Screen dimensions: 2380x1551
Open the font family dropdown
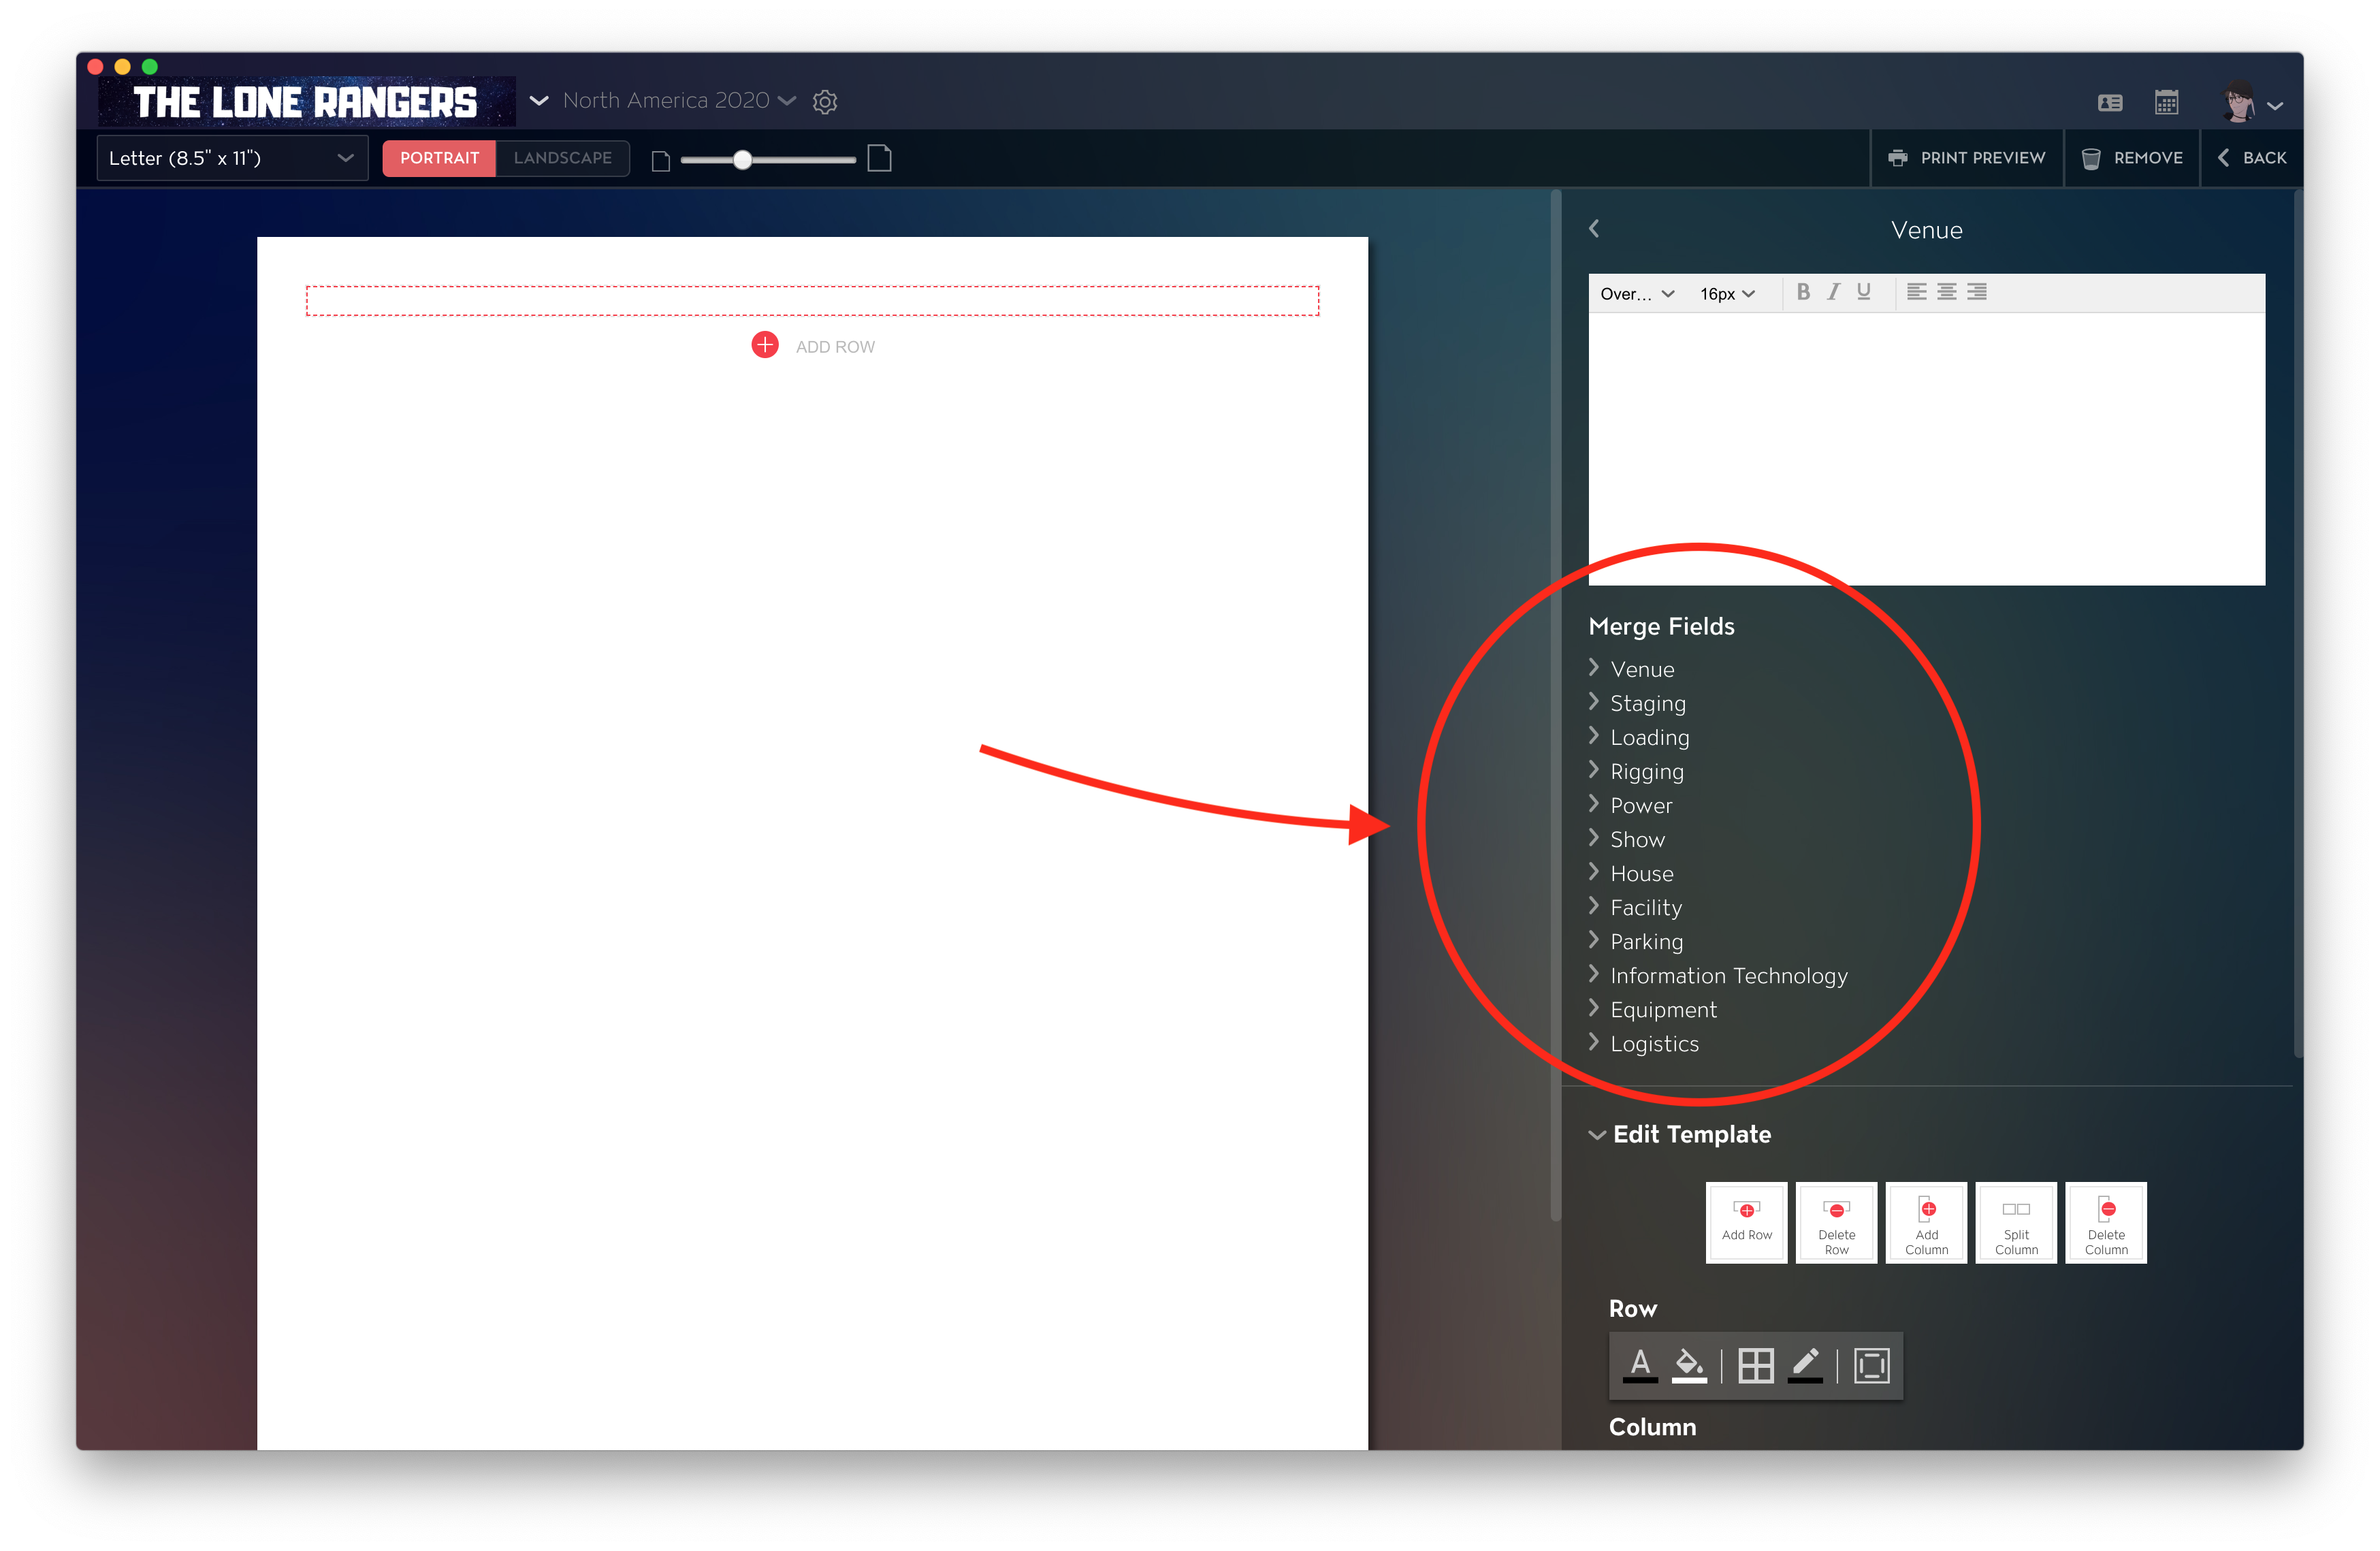click(x=1637, y=294)
